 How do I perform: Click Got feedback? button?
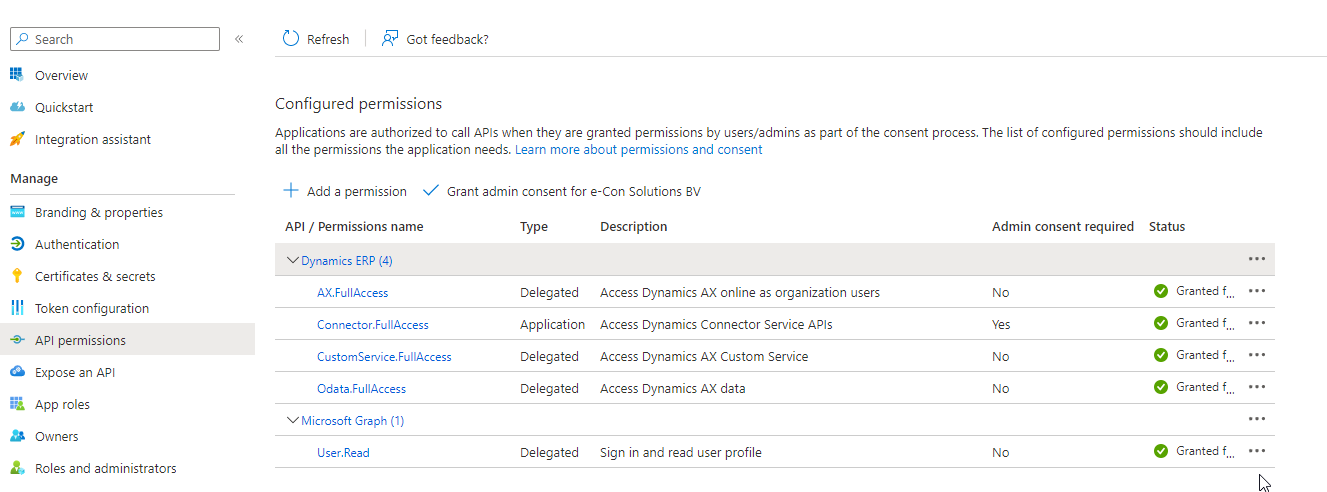tap(435, 39)
